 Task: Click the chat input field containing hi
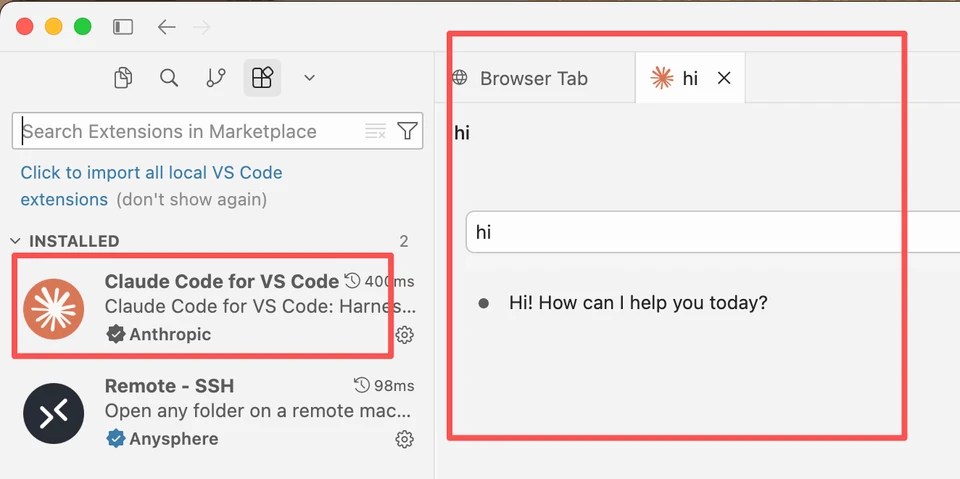[x=713, y=232]
